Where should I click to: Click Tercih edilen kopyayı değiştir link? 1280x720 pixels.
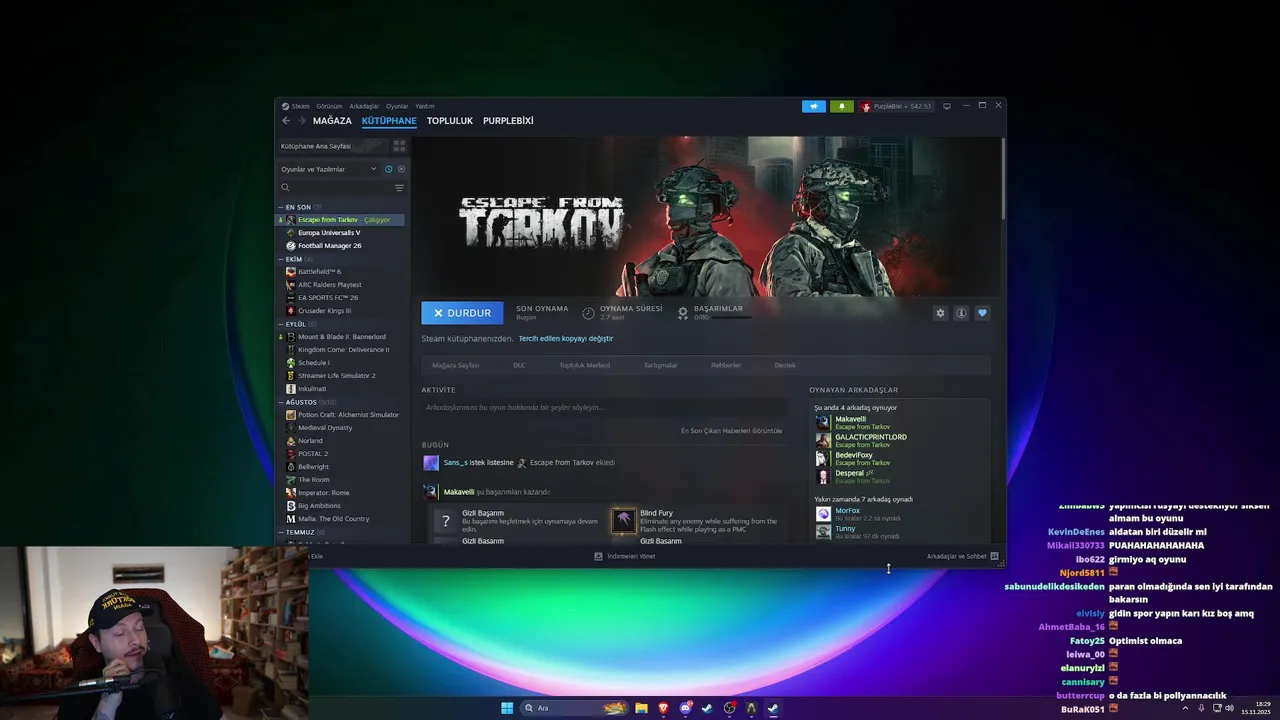pos(566,339)
